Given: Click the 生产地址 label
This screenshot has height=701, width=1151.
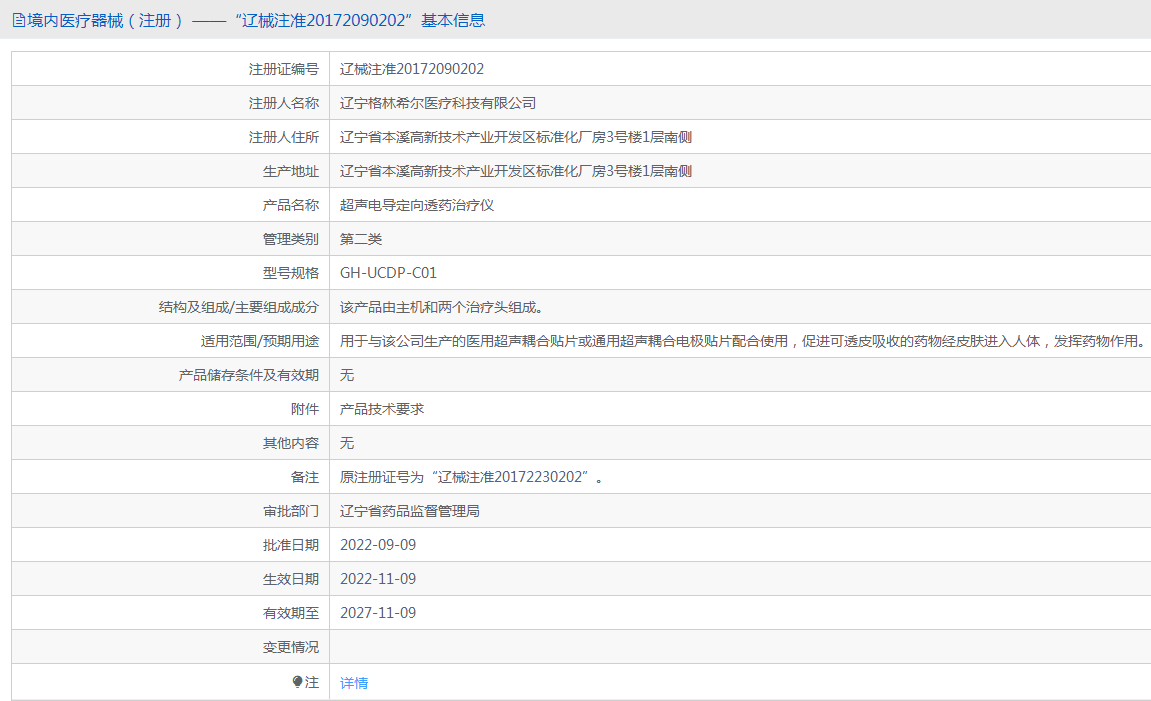Looking at the screenshot, I should 291,171.
